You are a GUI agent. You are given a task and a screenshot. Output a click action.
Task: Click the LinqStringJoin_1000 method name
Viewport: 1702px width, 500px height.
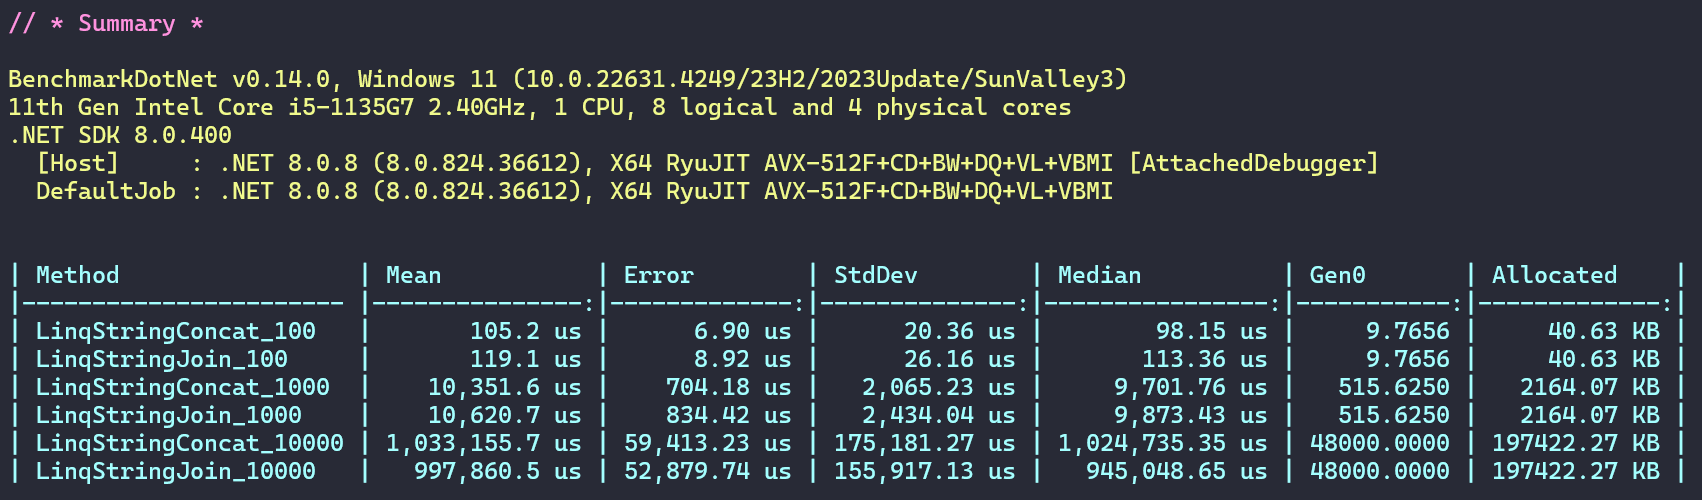point(169,415)
